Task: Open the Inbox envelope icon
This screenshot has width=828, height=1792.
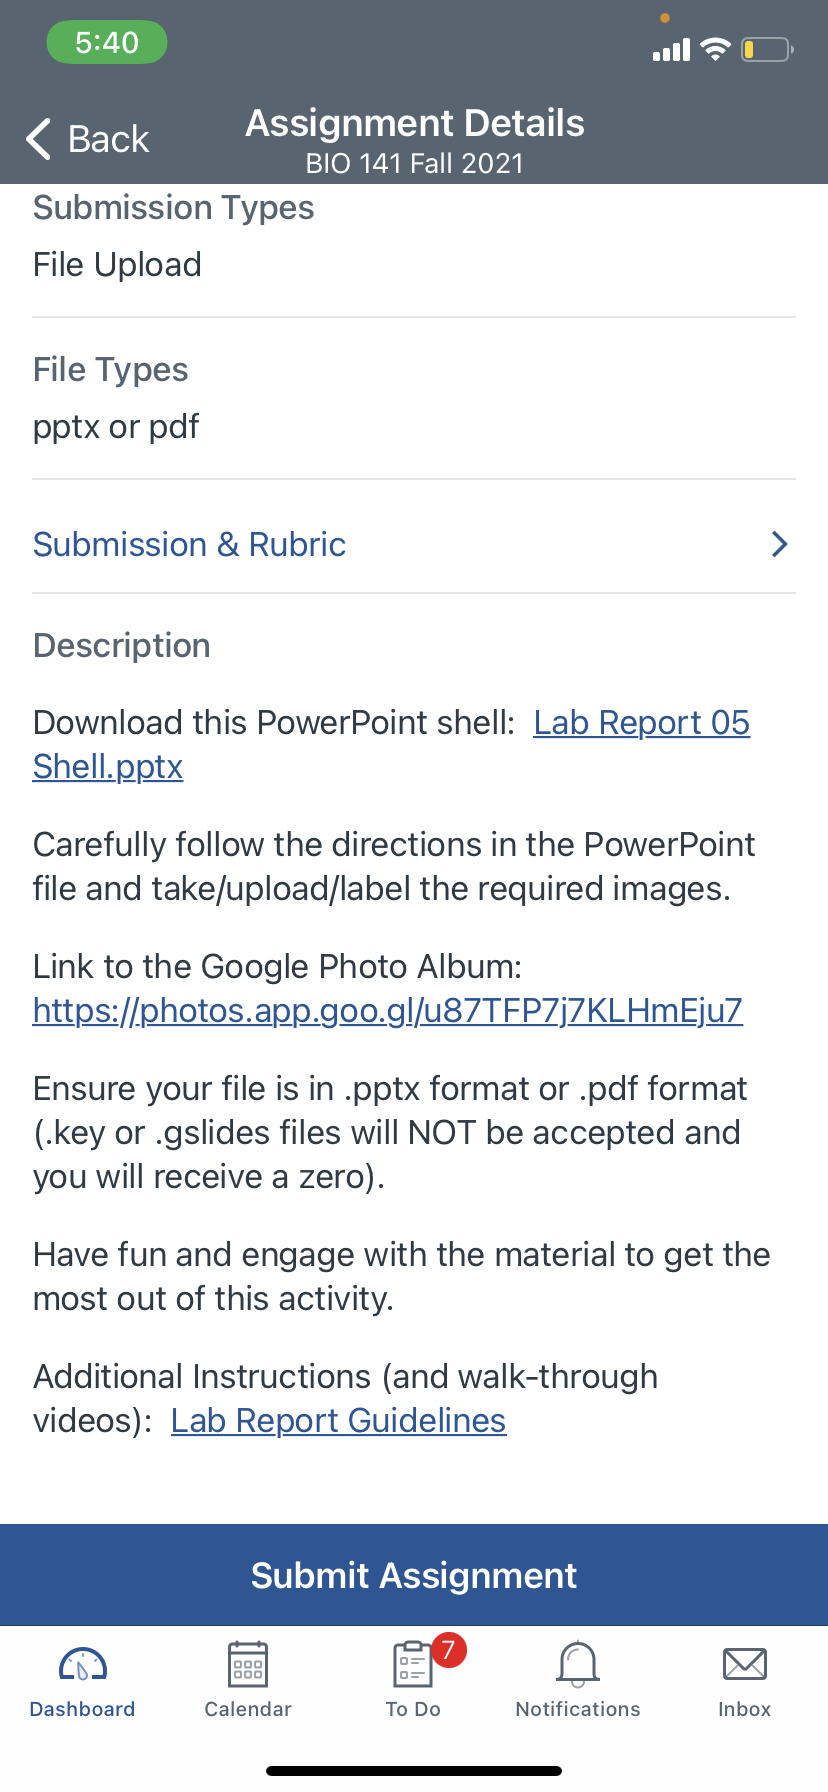Action: [745, 1665]
